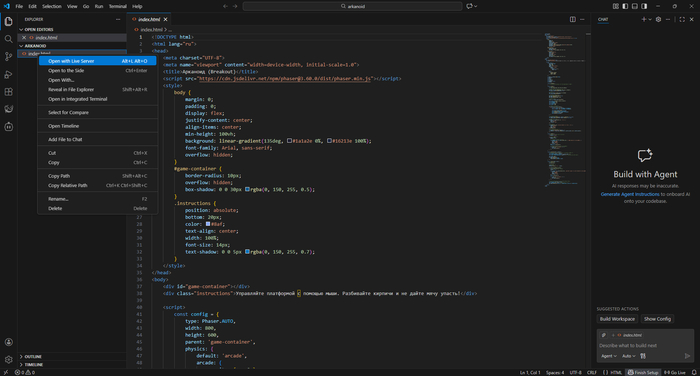Image resolution: width=700 pixels, height=376 pixels.
Task: Open the dropdown arrow next to new chat
Action: tap(650, 19)
